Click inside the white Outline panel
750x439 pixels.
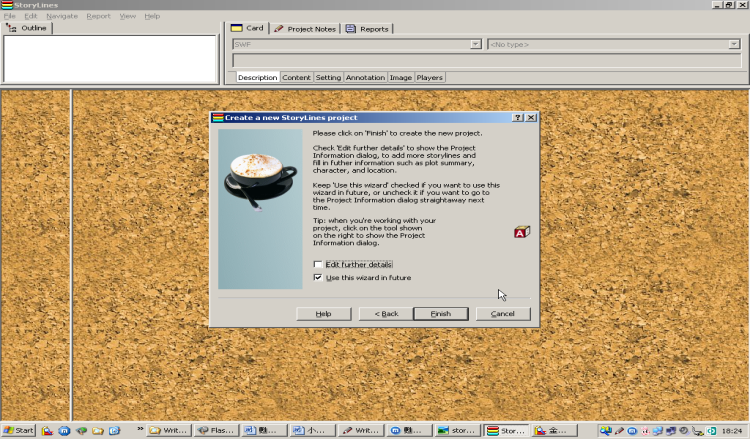coord(110,59)
